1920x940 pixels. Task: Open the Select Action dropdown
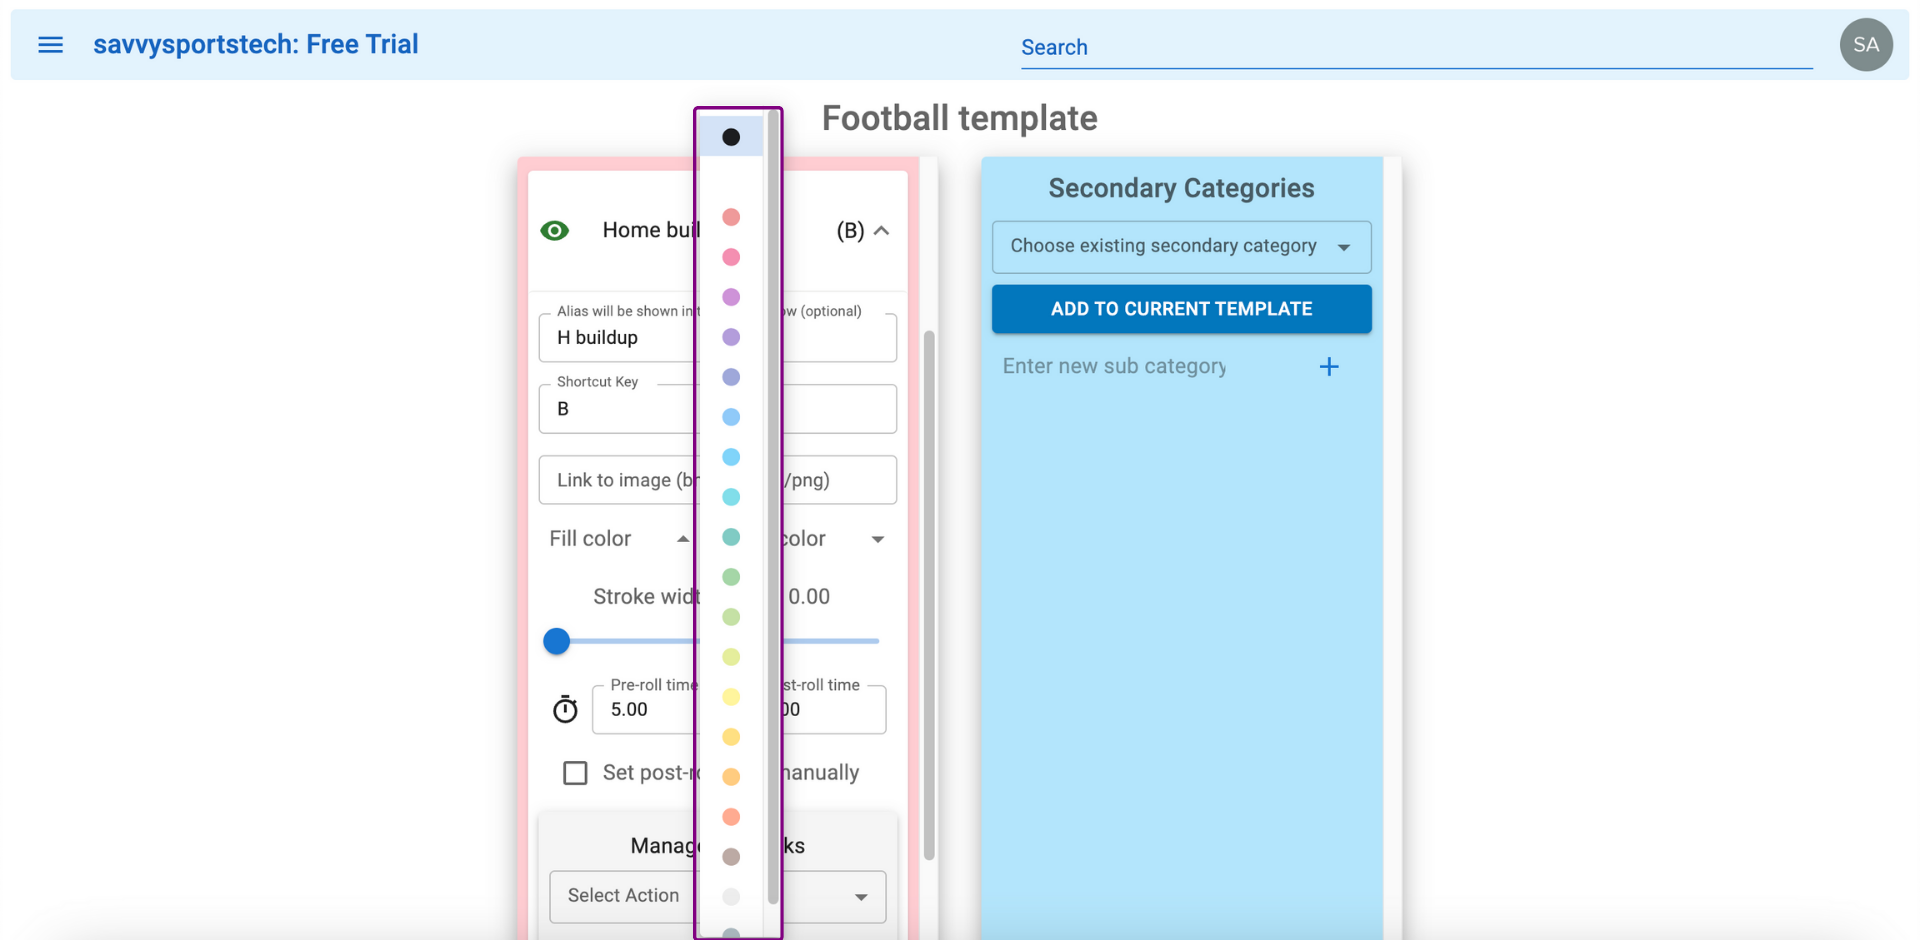click(717, 896)
